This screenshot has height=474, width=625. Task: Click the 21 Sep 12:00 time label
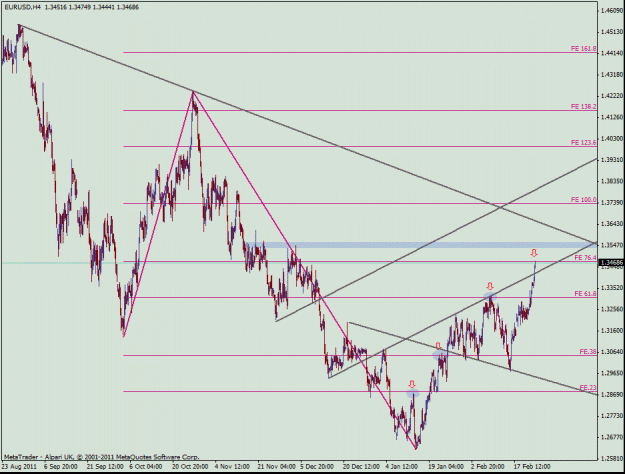click(105, 466)
